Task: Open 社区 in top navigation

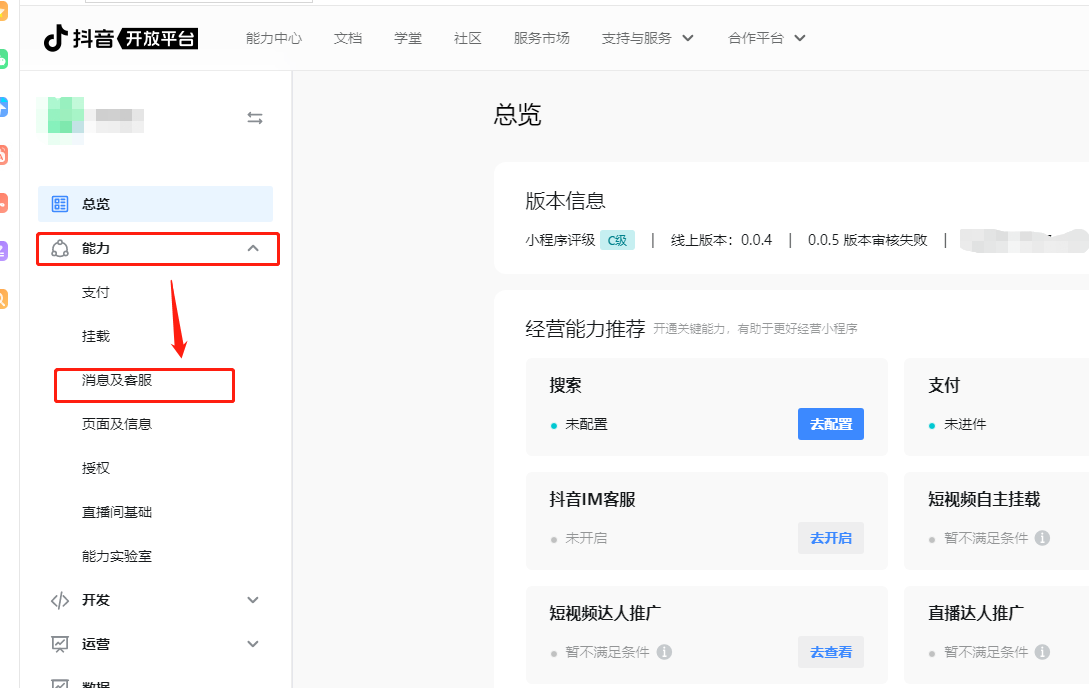Action: [467, 38]
